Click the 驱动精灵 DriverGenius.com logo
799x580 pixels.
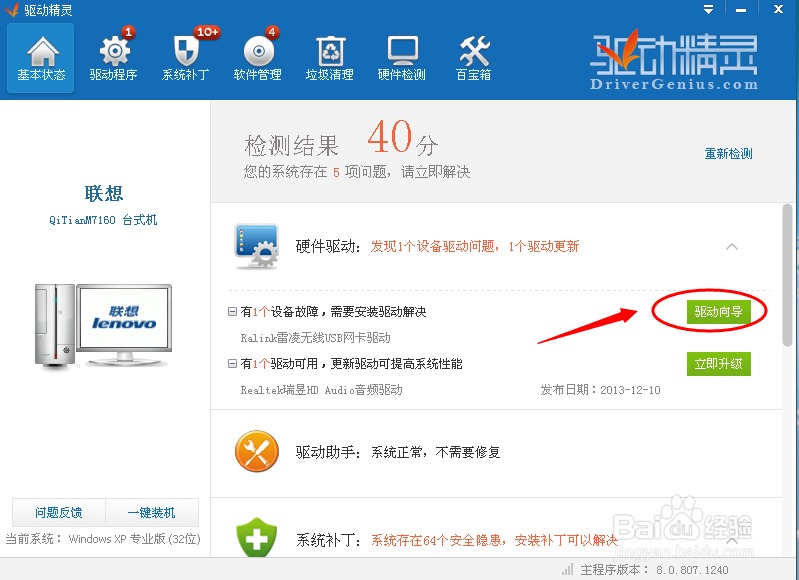[674, 60]
